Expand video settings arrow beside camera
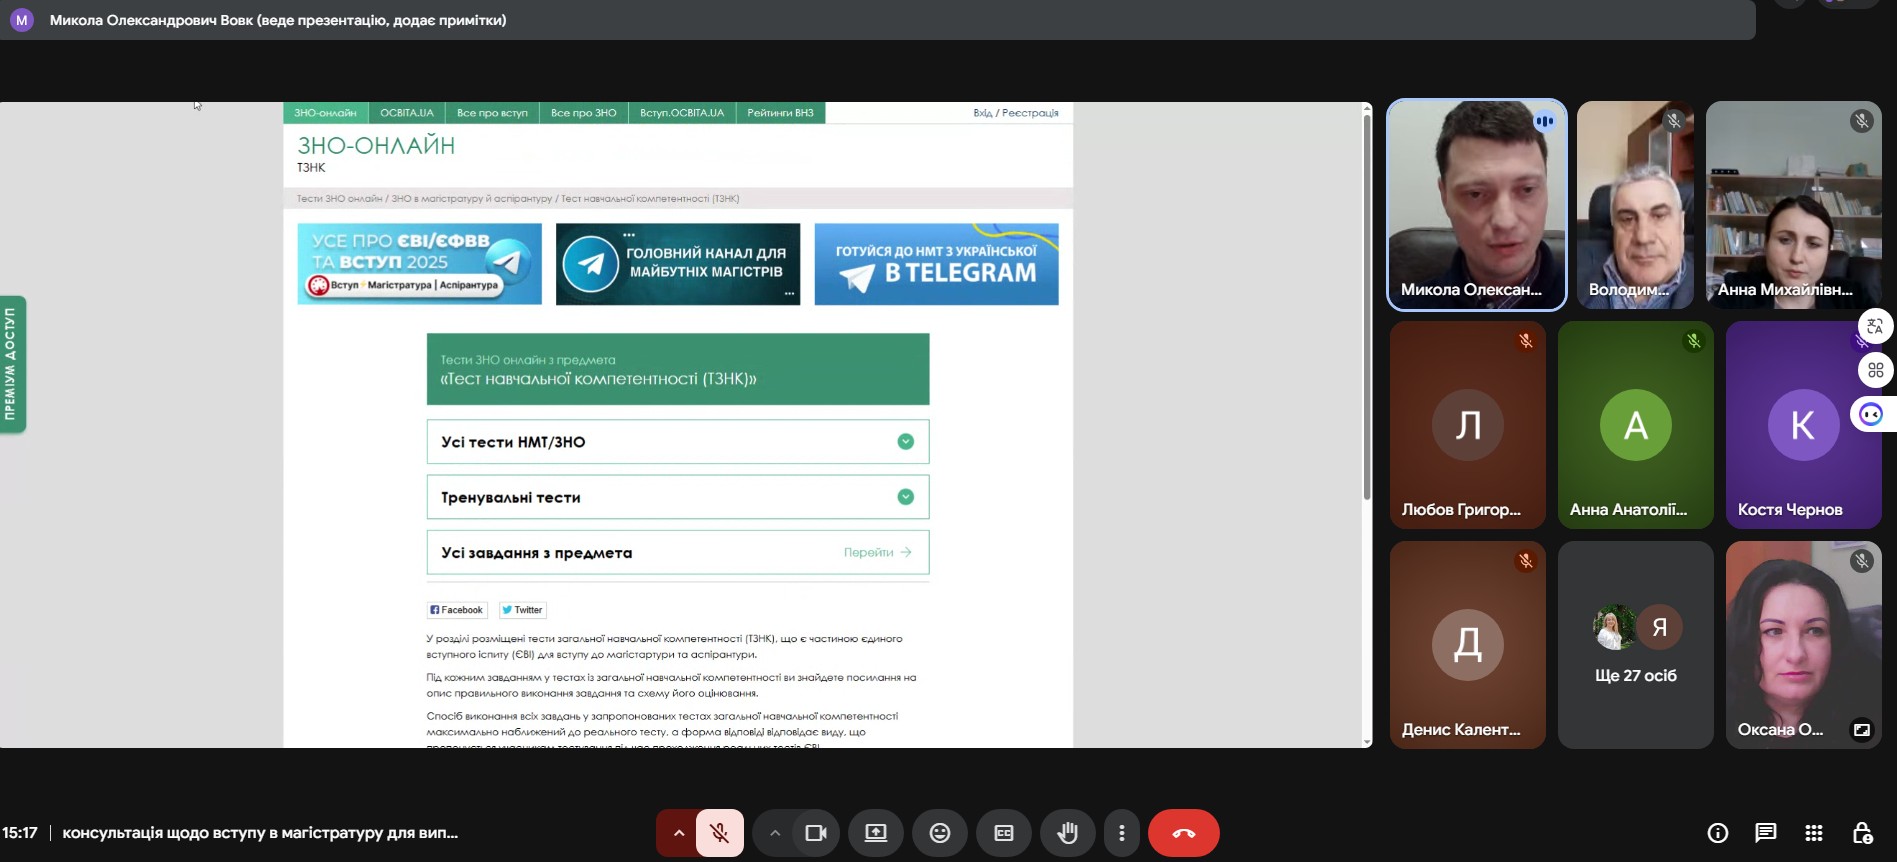 click(774, 833)
